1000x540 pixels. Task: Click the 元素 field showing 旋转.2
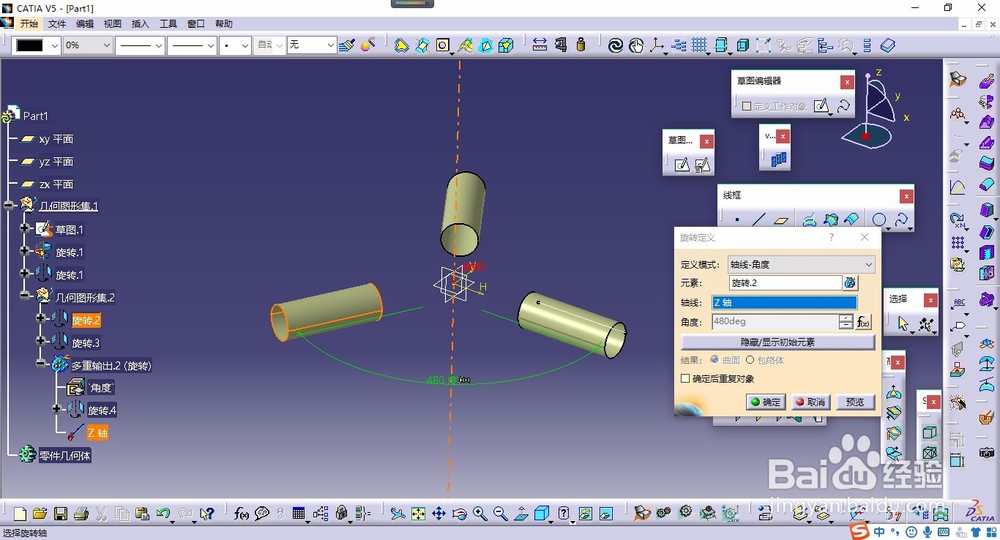click(x=785, y=282)
